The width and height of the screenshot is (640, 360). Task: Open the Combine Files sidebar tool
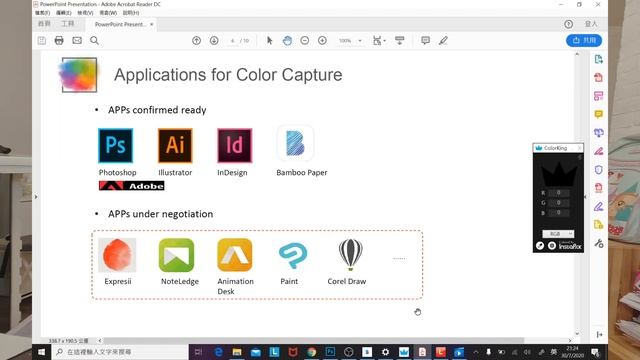click(598, 133)
